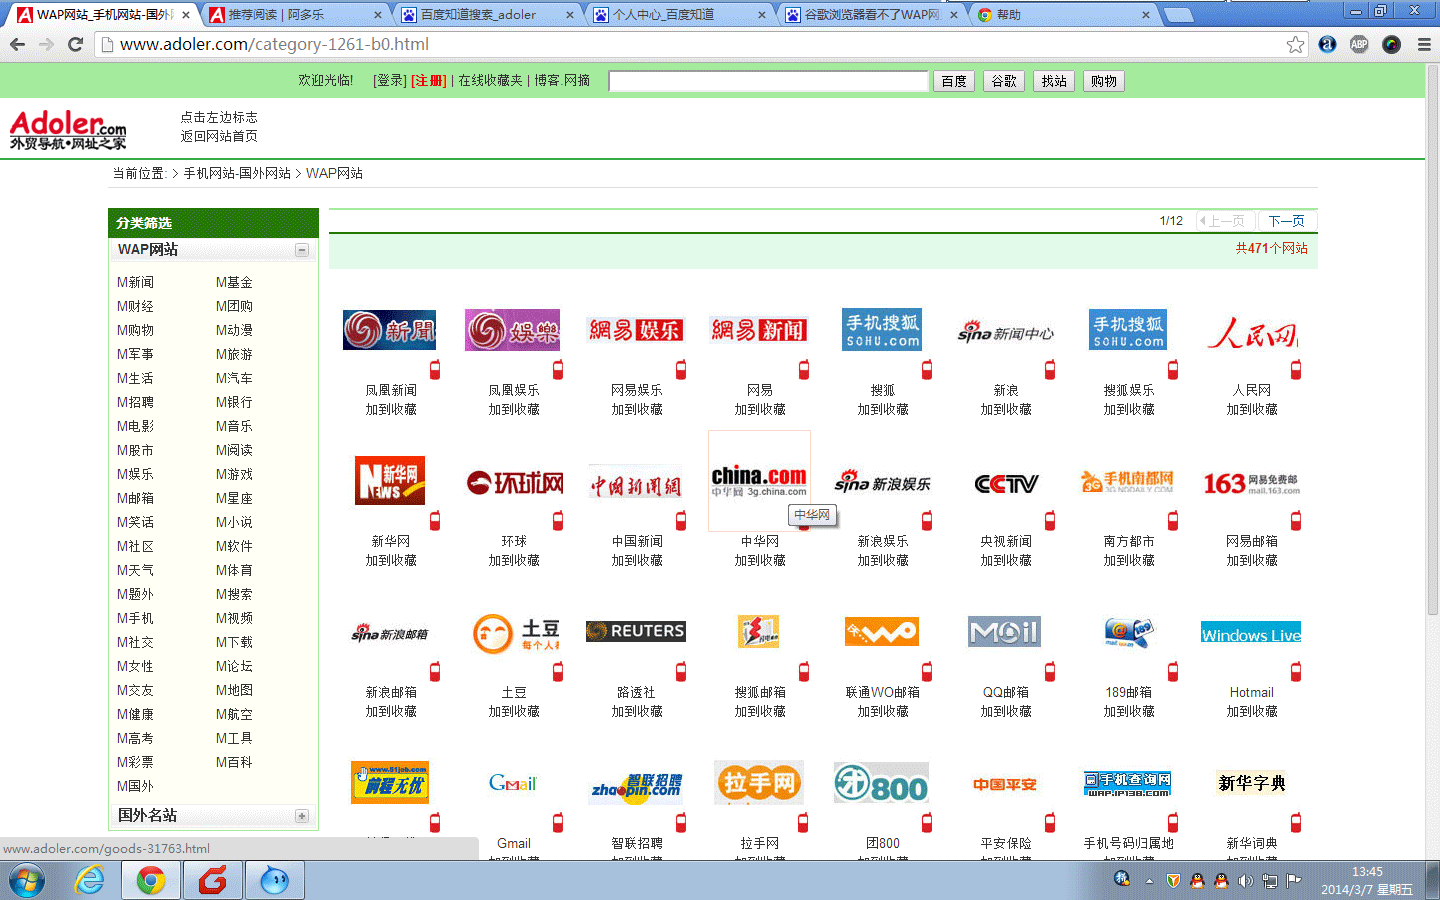Go to next page via 下一页
The image size is (1440, 900).
(1286, 221)
